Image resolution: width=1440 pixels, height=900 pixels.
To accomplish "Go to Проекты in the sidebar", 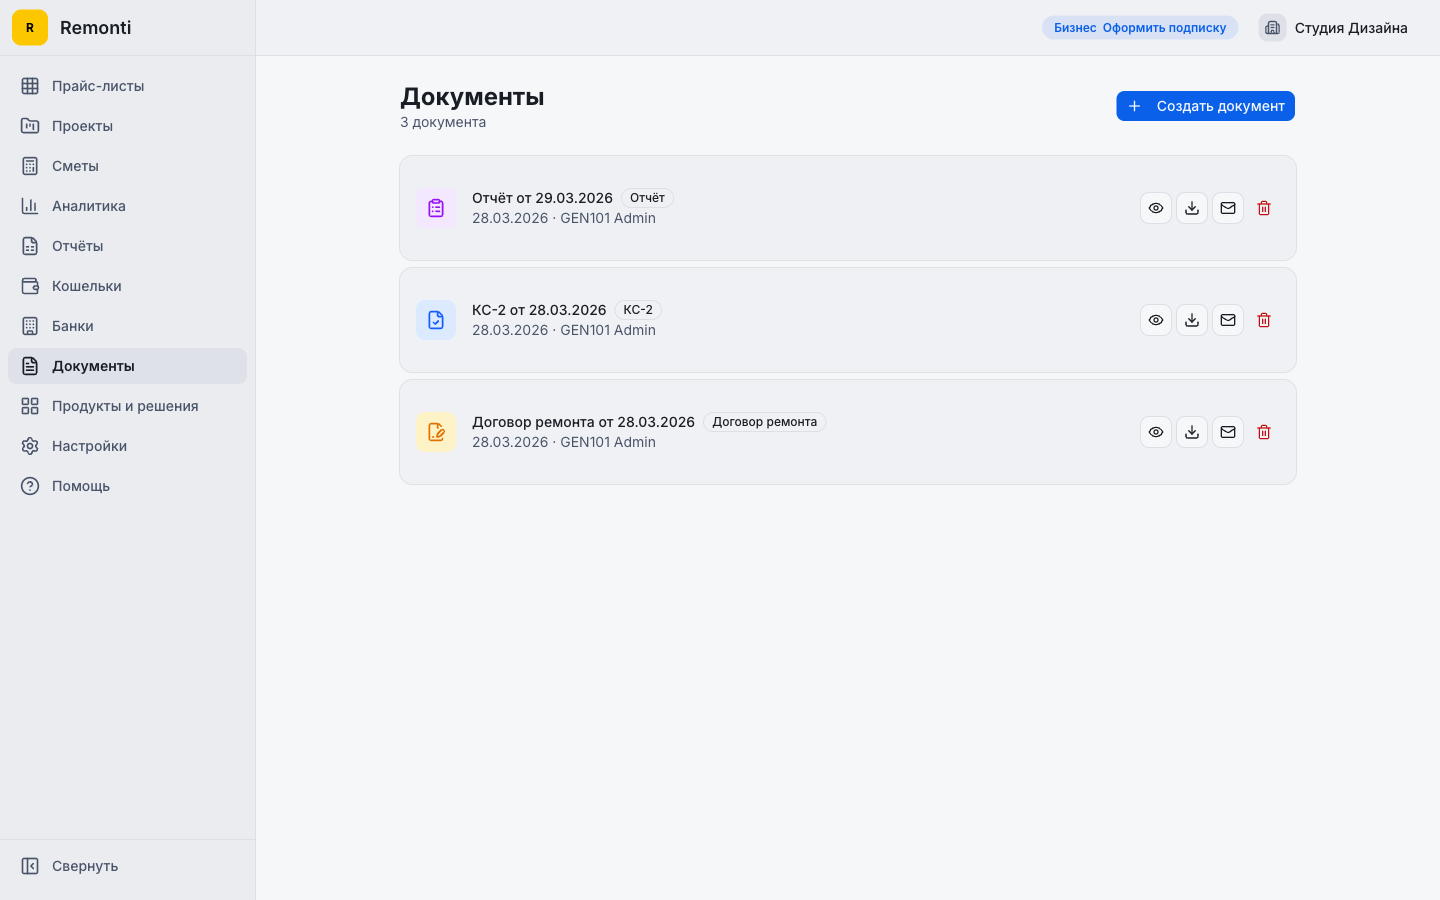I will 82,125.
